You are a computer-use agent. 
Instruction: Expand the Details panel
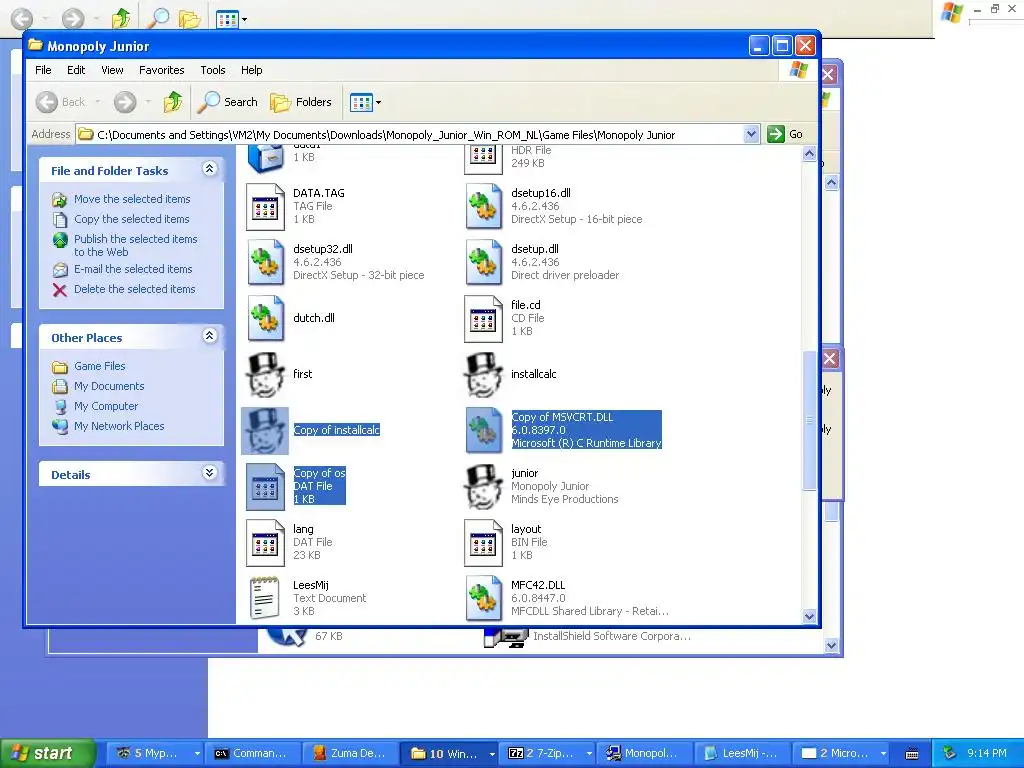click(x=210, y=472)
